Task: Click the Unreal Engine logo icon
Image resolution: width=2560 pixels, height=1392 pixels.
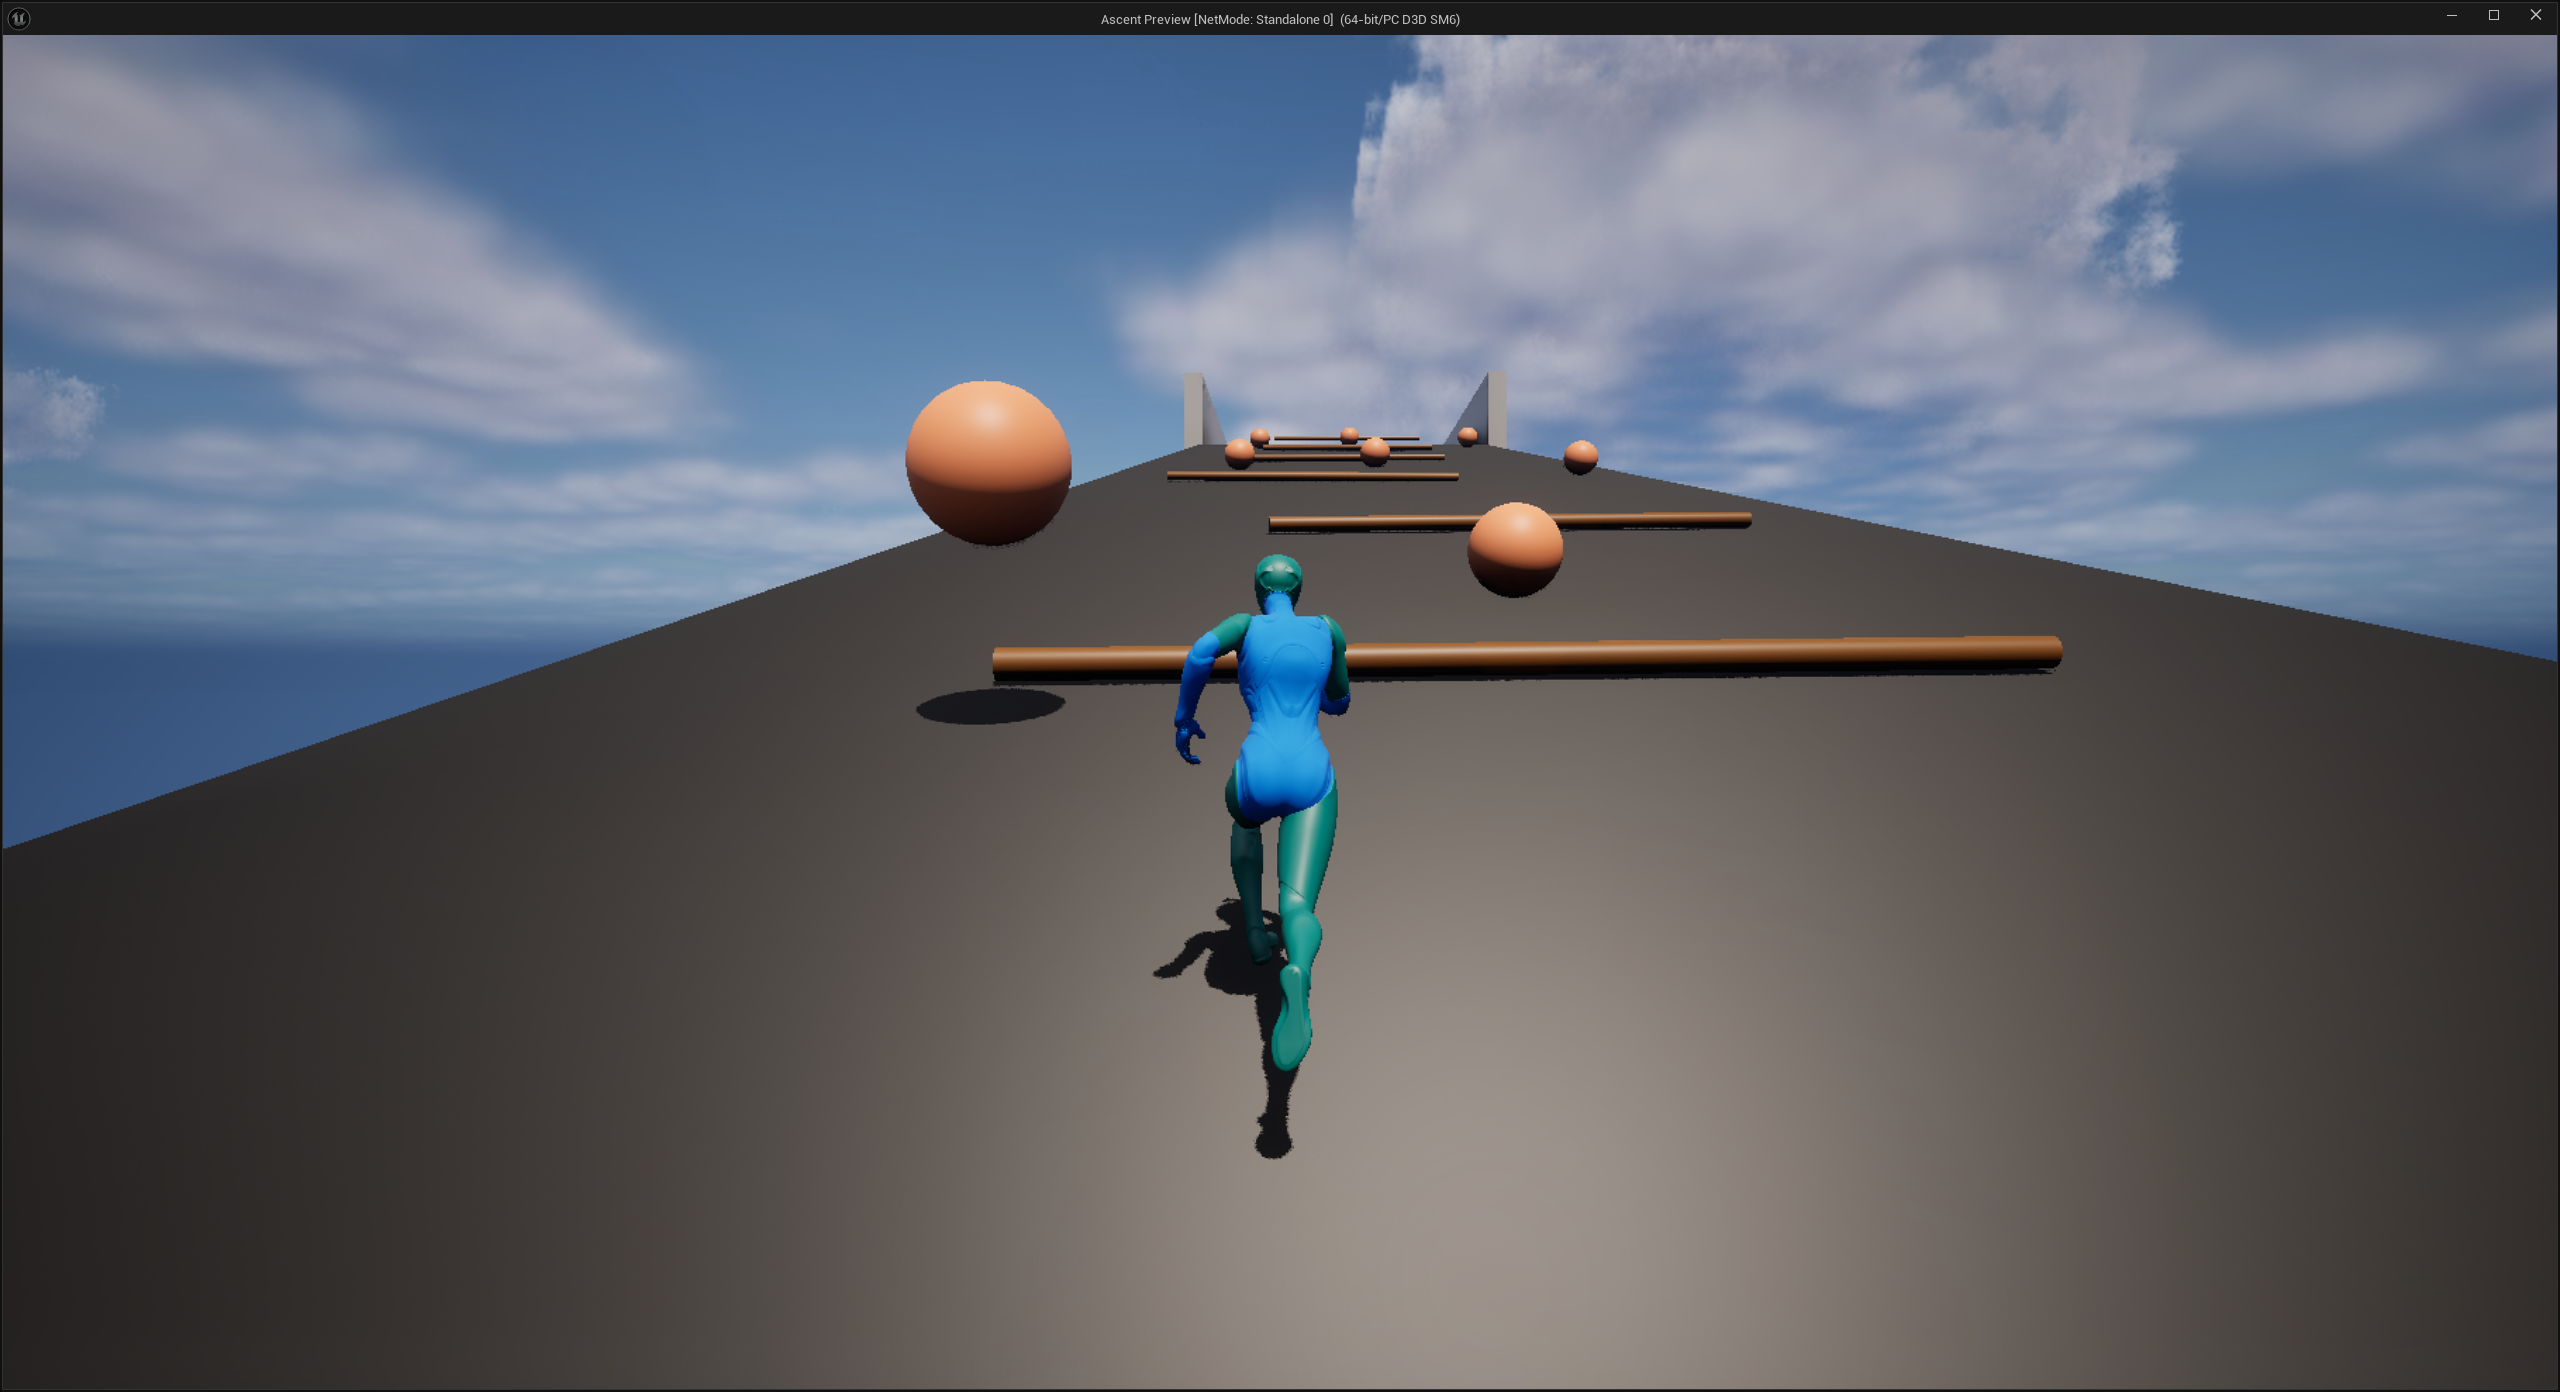Action: [x=18, y=18]
